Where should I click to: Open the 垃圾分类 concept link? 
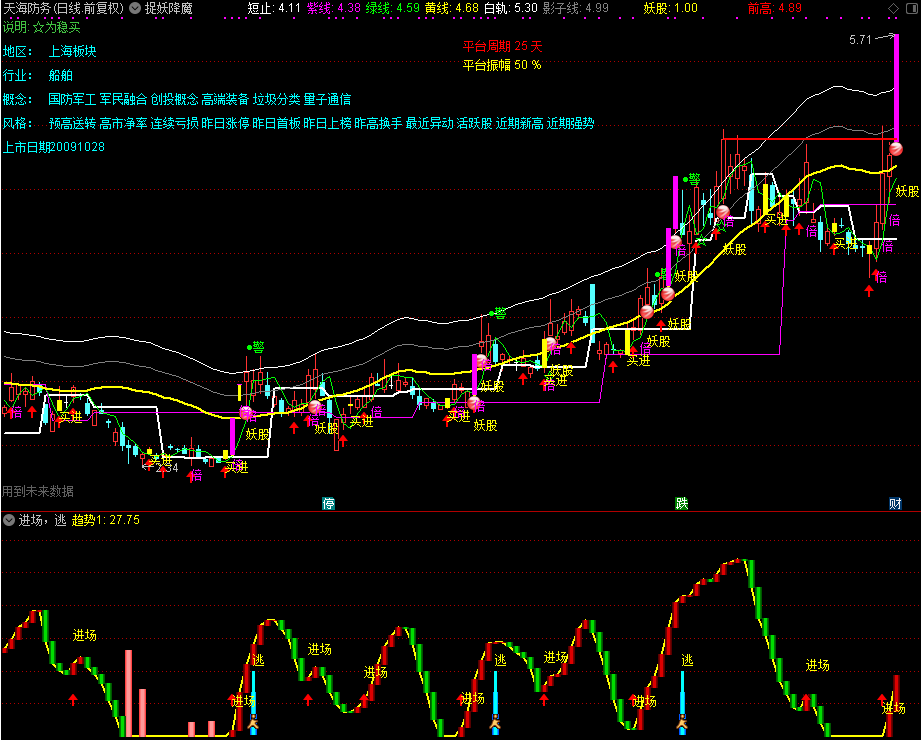(277, 99)
